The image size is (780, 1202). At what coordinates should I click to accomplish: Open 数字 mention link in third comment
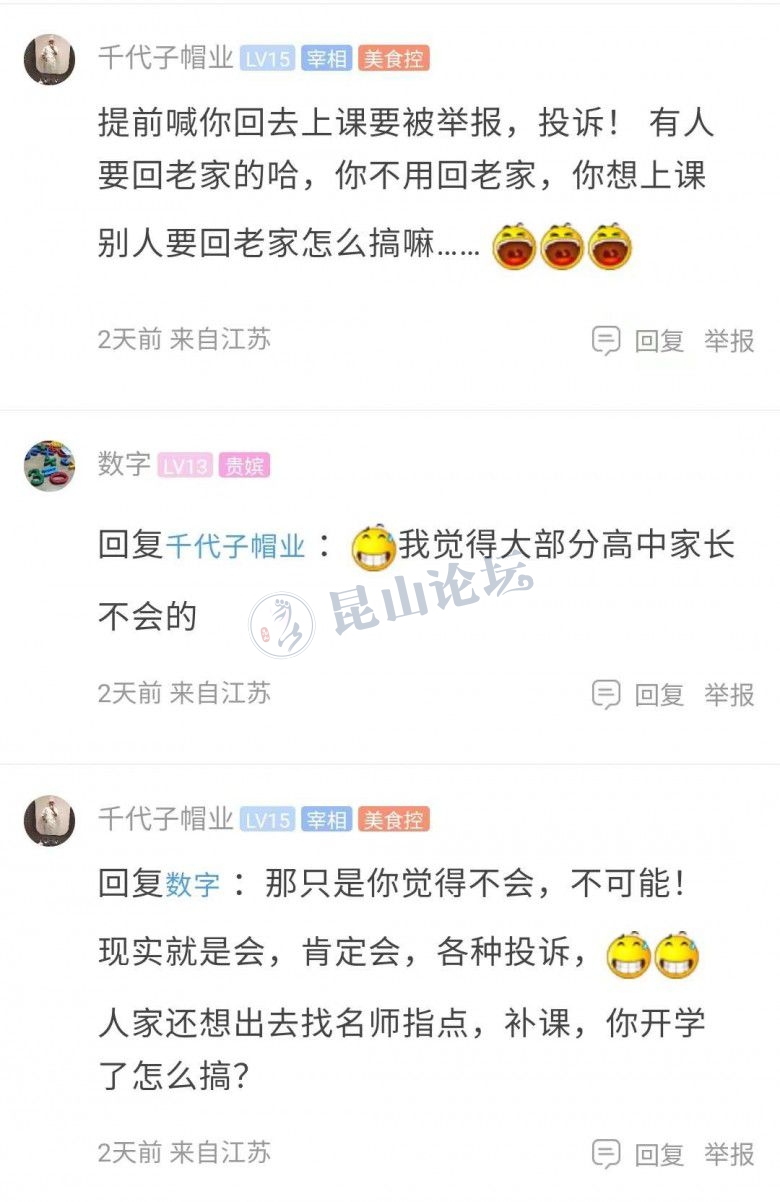192,884
